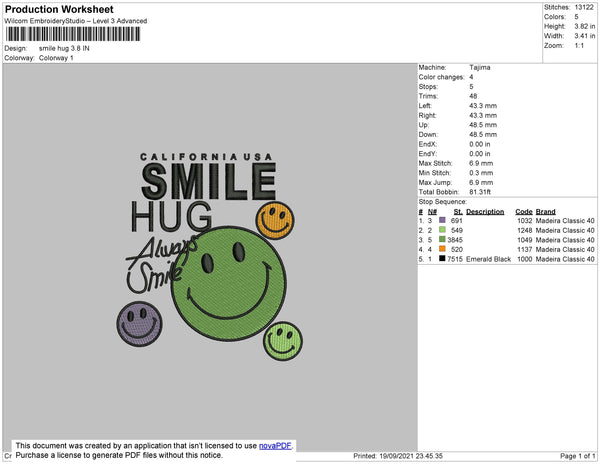Click the dark green swatch for code 1049

(x=442, y=239)
